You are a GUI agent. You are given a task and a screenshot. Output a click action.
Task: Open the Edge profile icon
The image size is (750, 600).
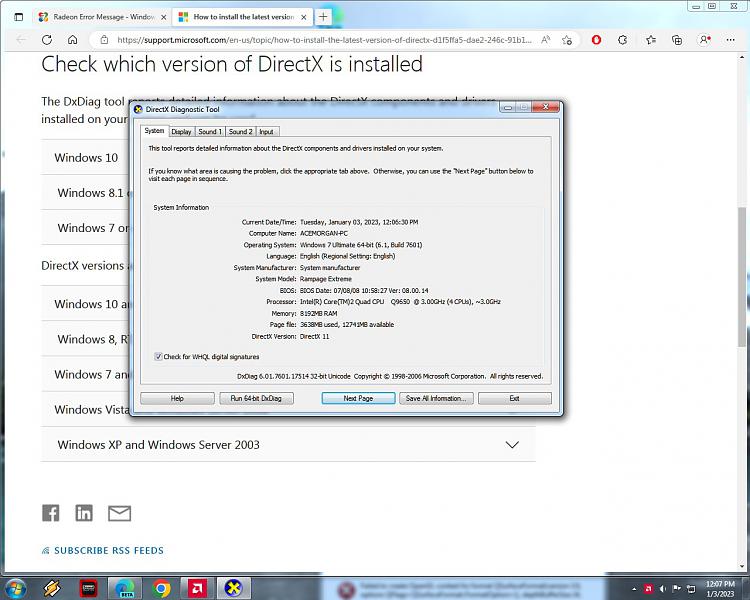click(x=705, y=40)
